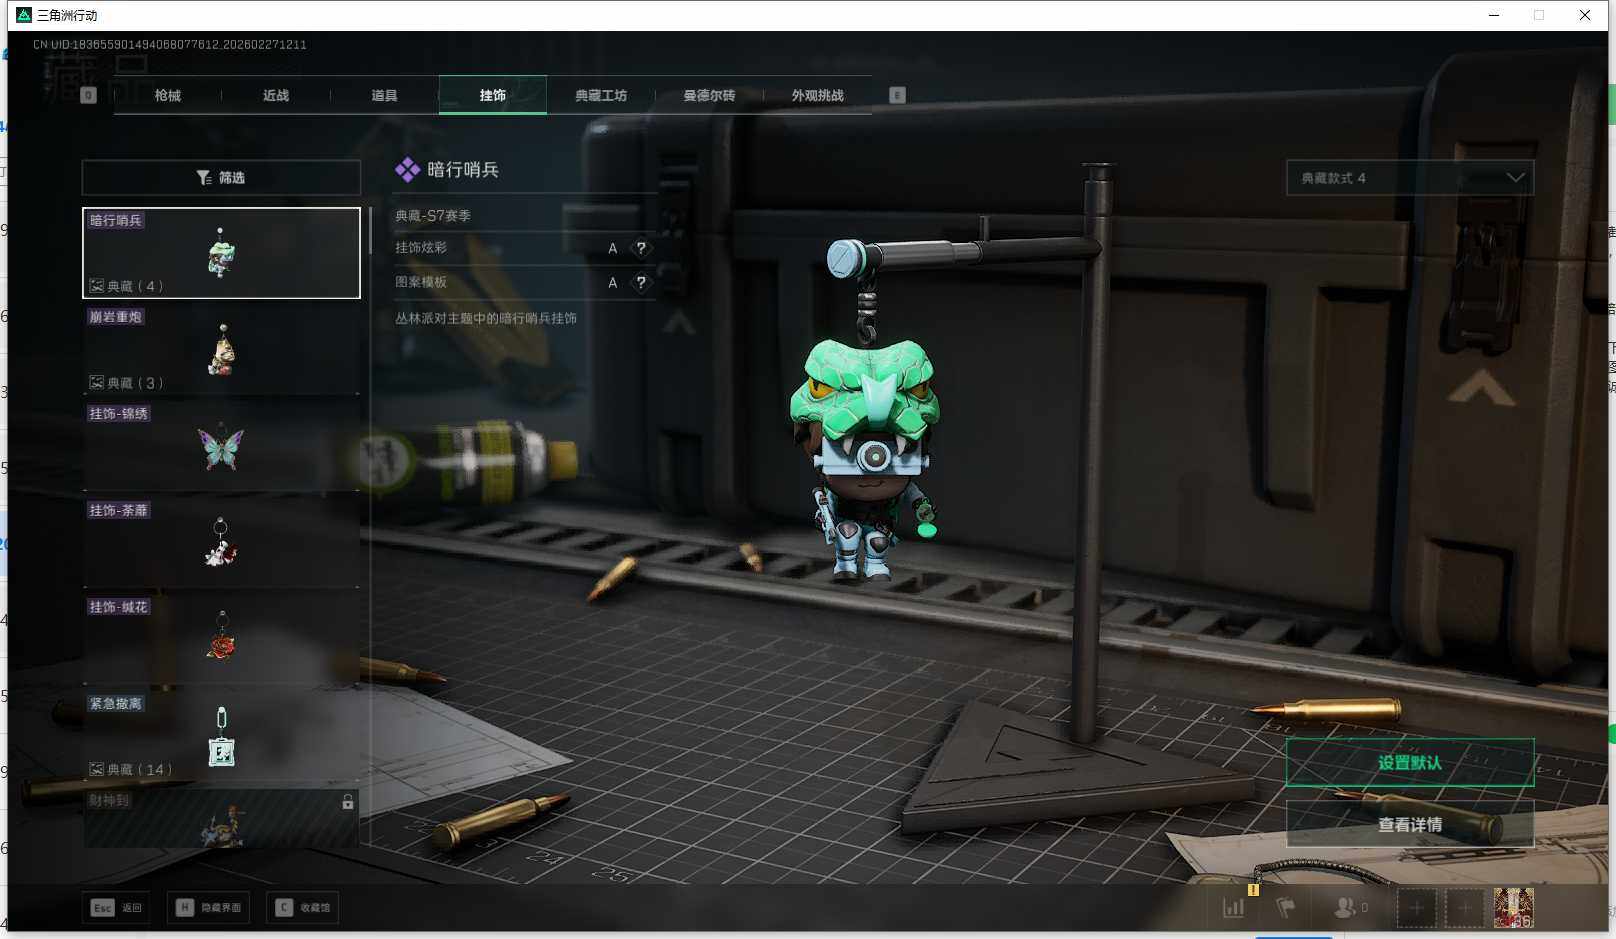Screen dimensions: 1616x939
Task: Expand the 典藏款式 4 dropdown
Action: point(1409,178)
